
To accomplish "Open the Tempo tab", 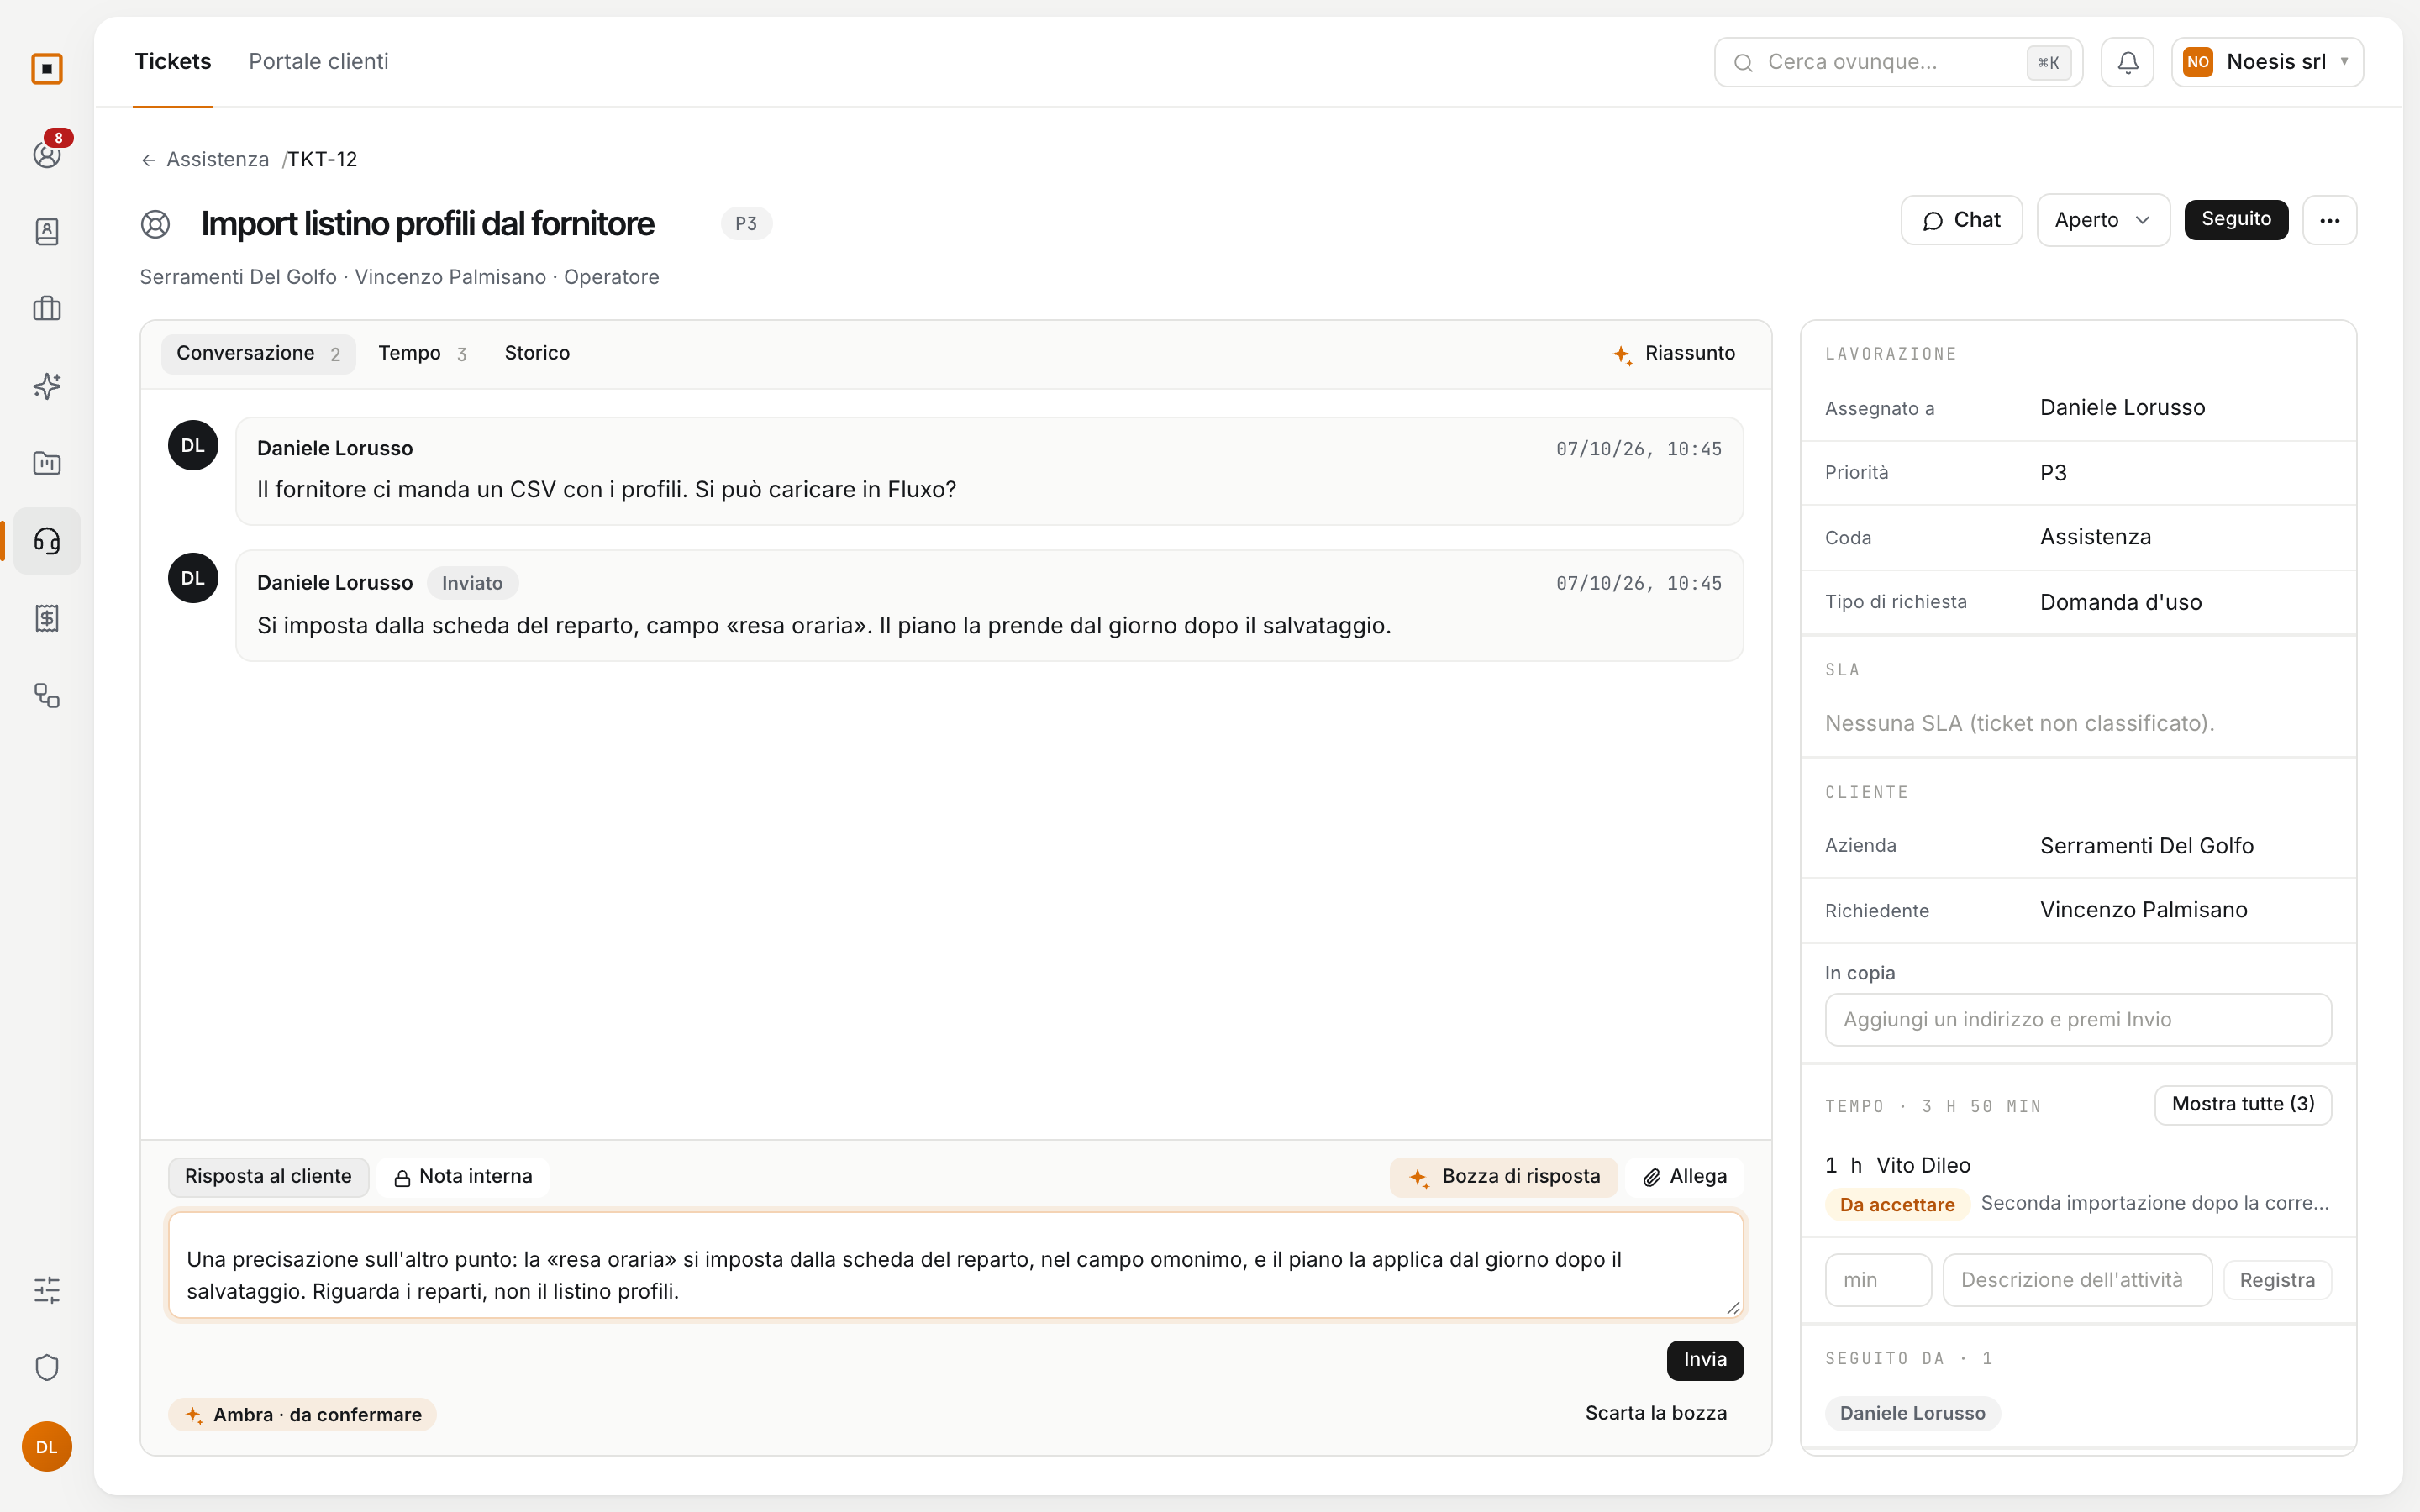I will 422,354.
